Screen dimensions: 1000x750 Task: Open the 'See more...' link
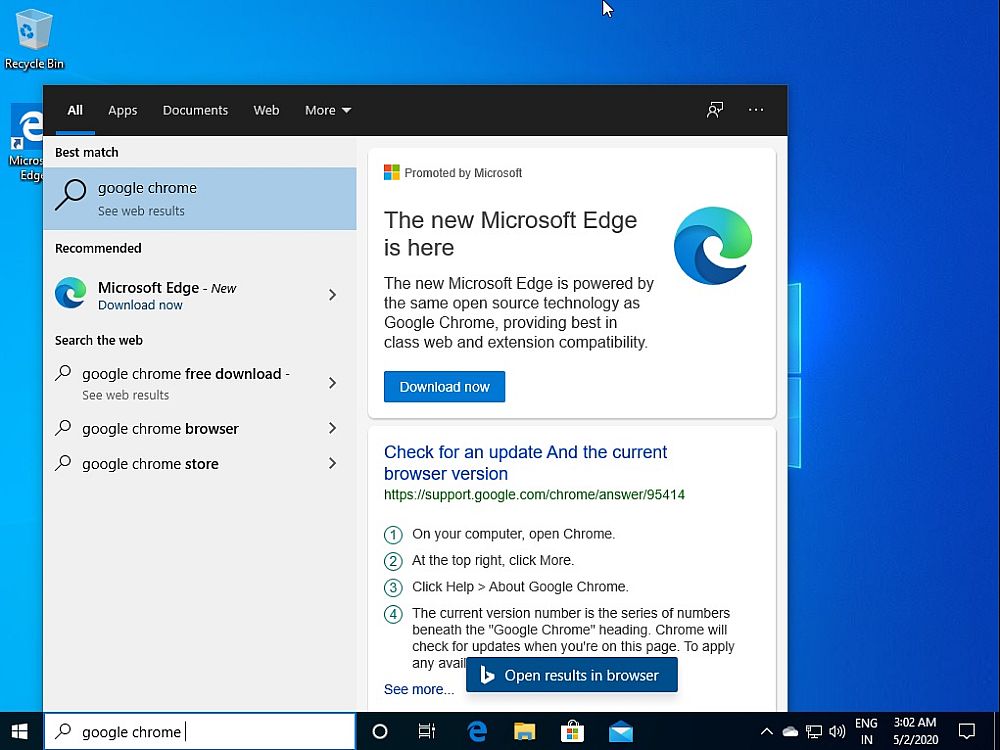click(x=419, y=689)
